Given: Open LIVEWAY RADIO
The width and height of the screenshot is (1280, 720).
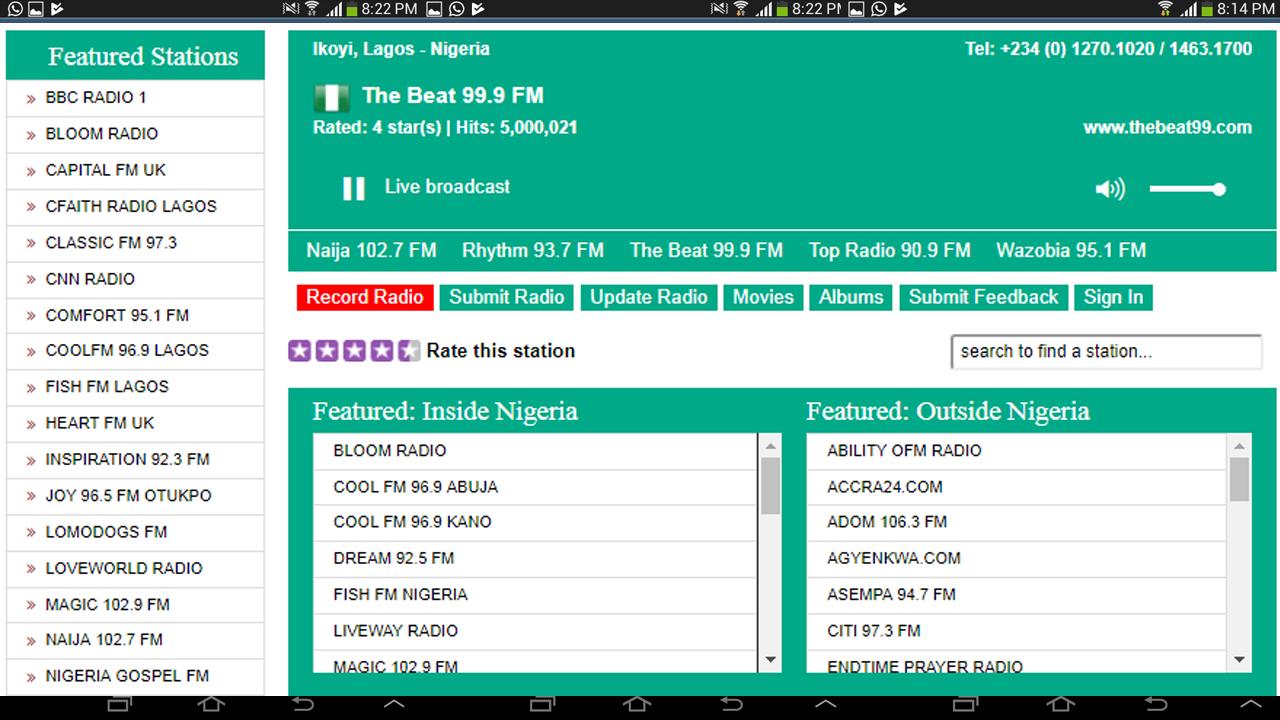Looking at the screenshot, I should click(x=535, y=631).
